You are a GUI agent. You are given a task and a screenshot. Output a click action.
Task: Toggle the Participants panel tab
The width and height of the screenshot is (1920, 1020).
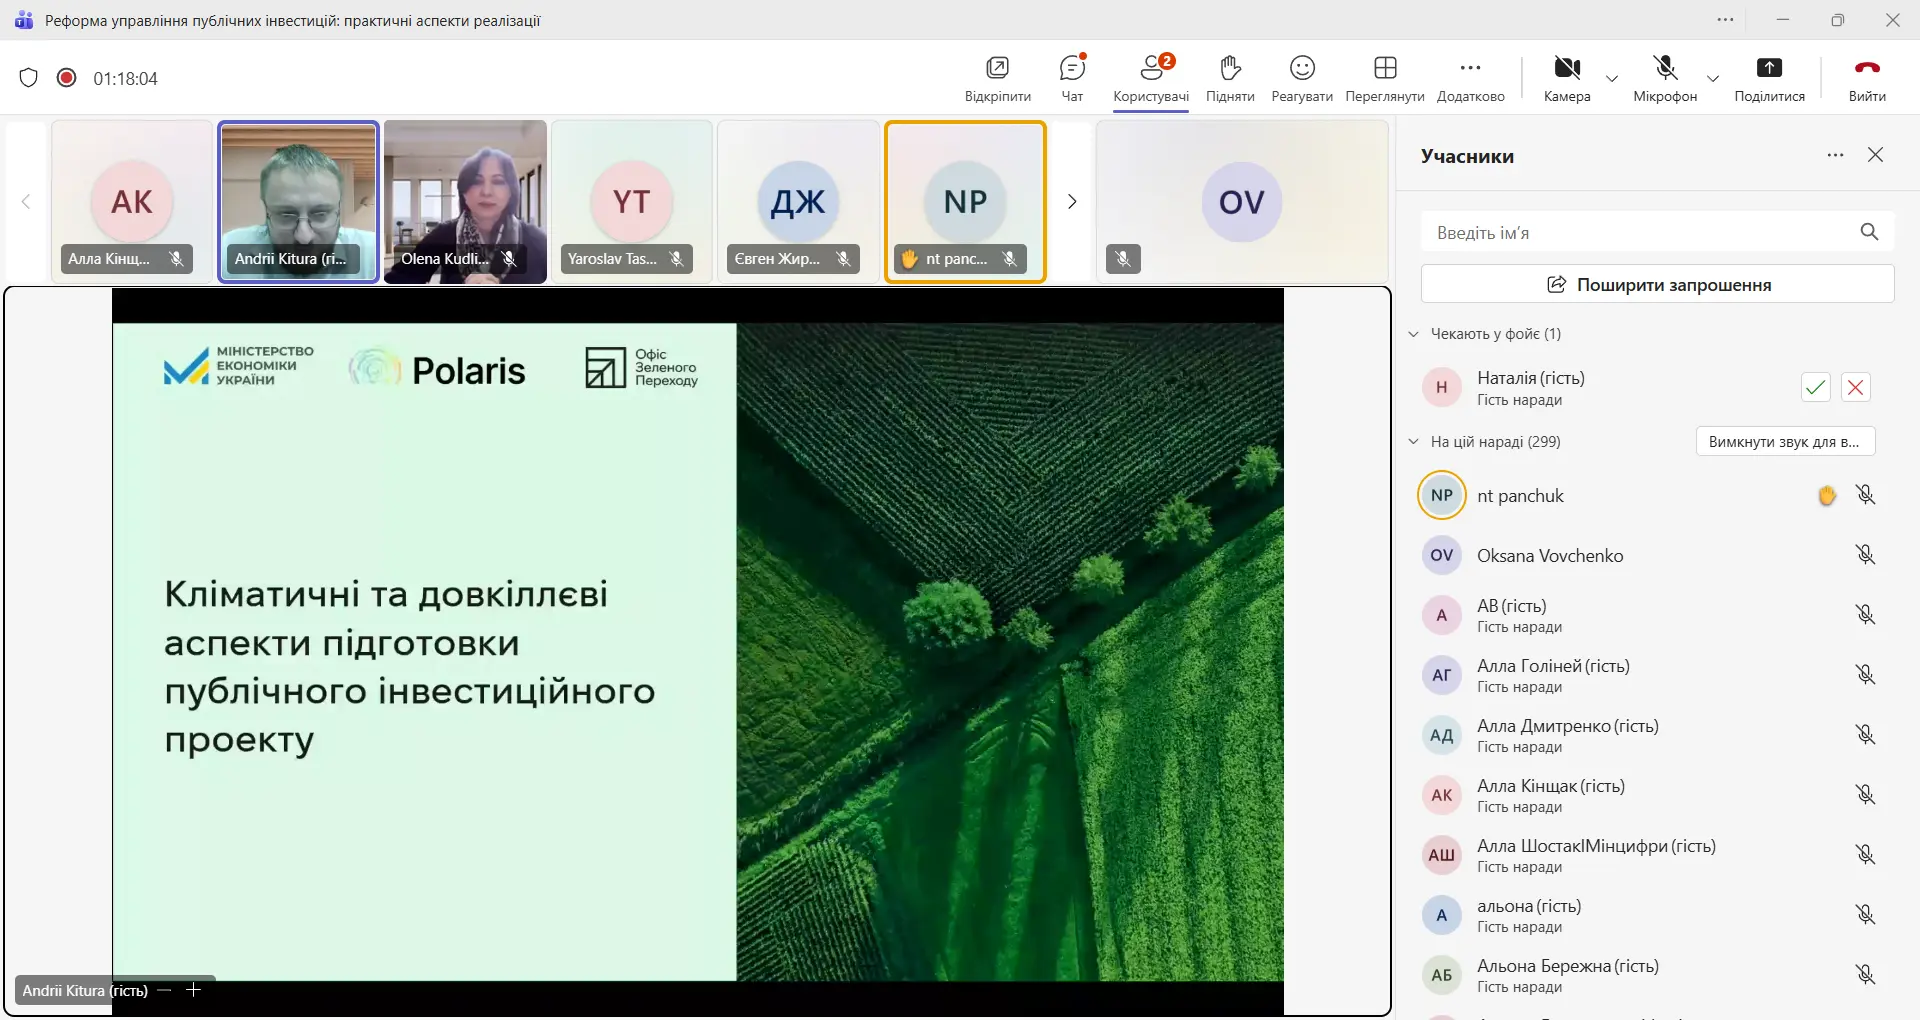[1151, 78]
